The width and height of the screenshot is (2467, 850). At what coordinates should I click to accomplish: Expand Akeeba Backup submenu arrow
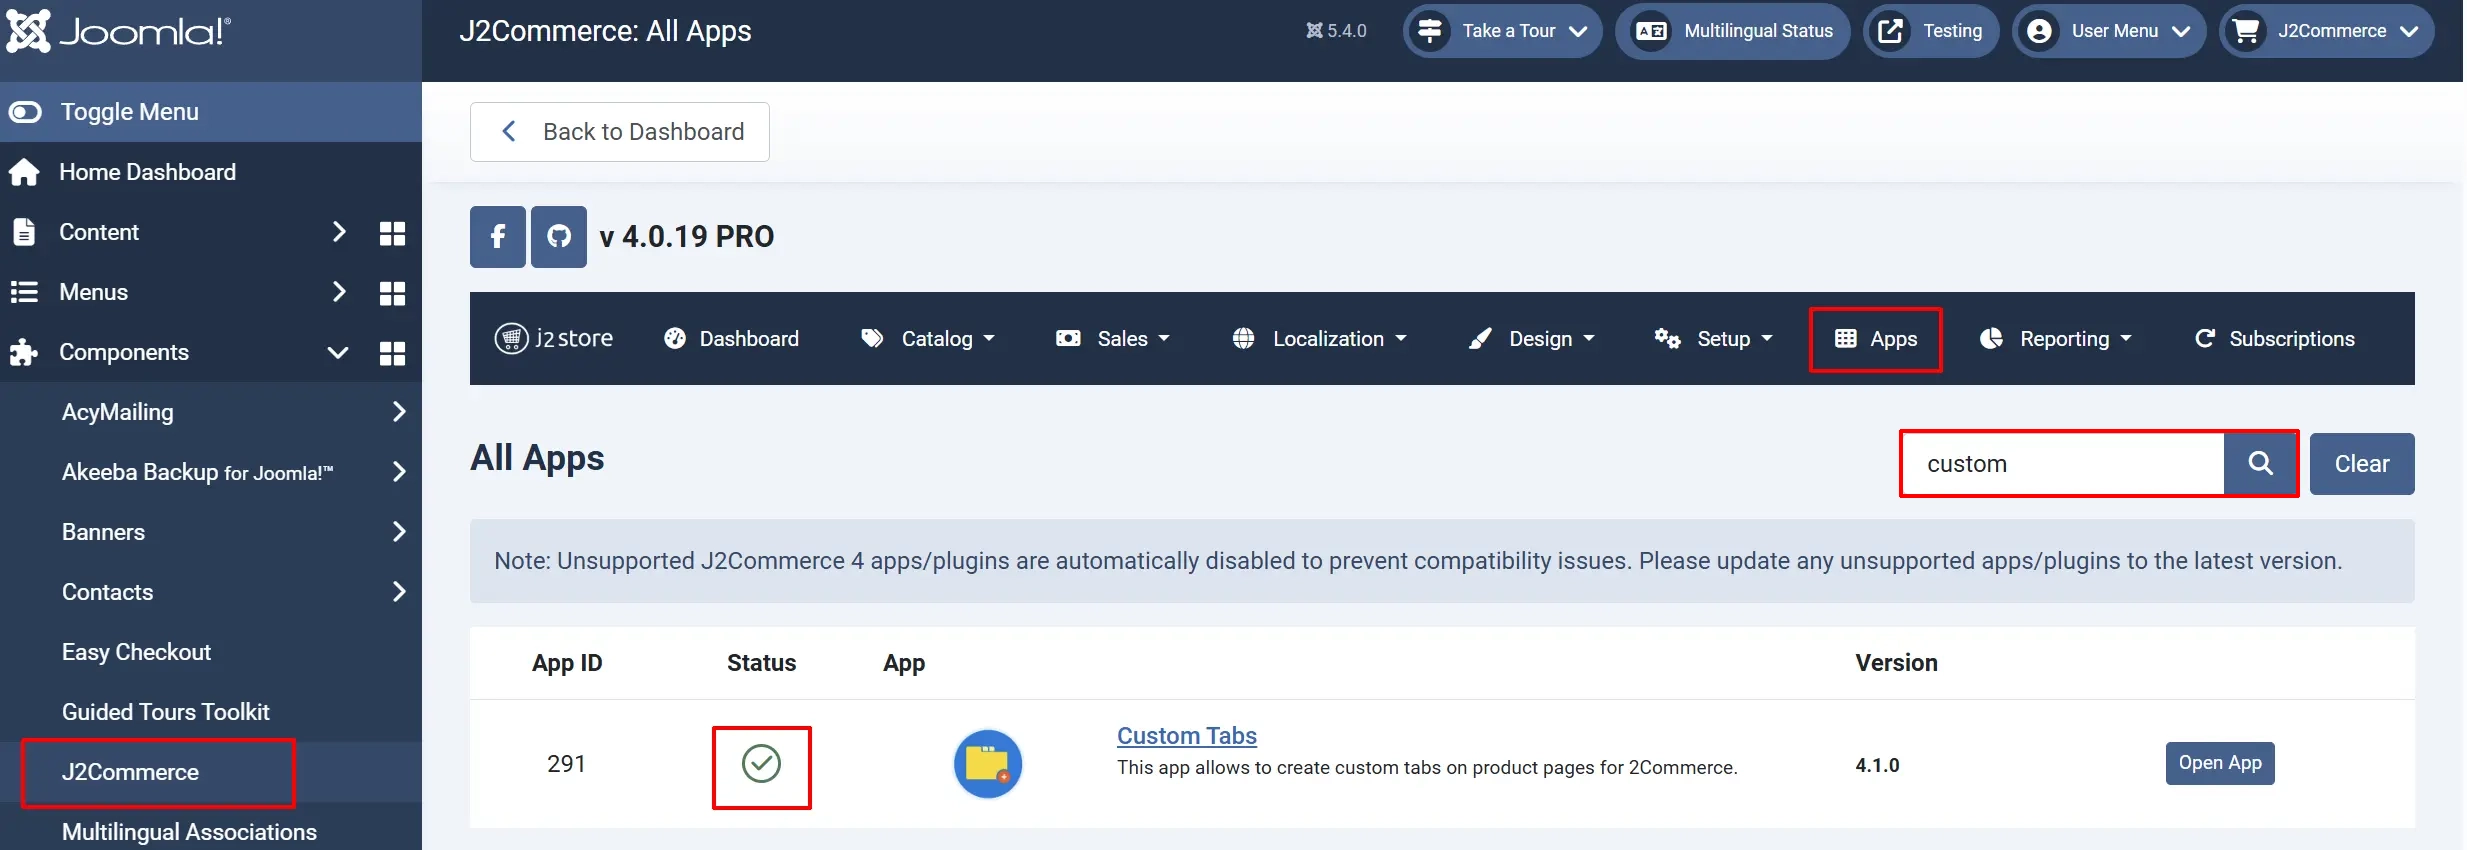point(399,472)
